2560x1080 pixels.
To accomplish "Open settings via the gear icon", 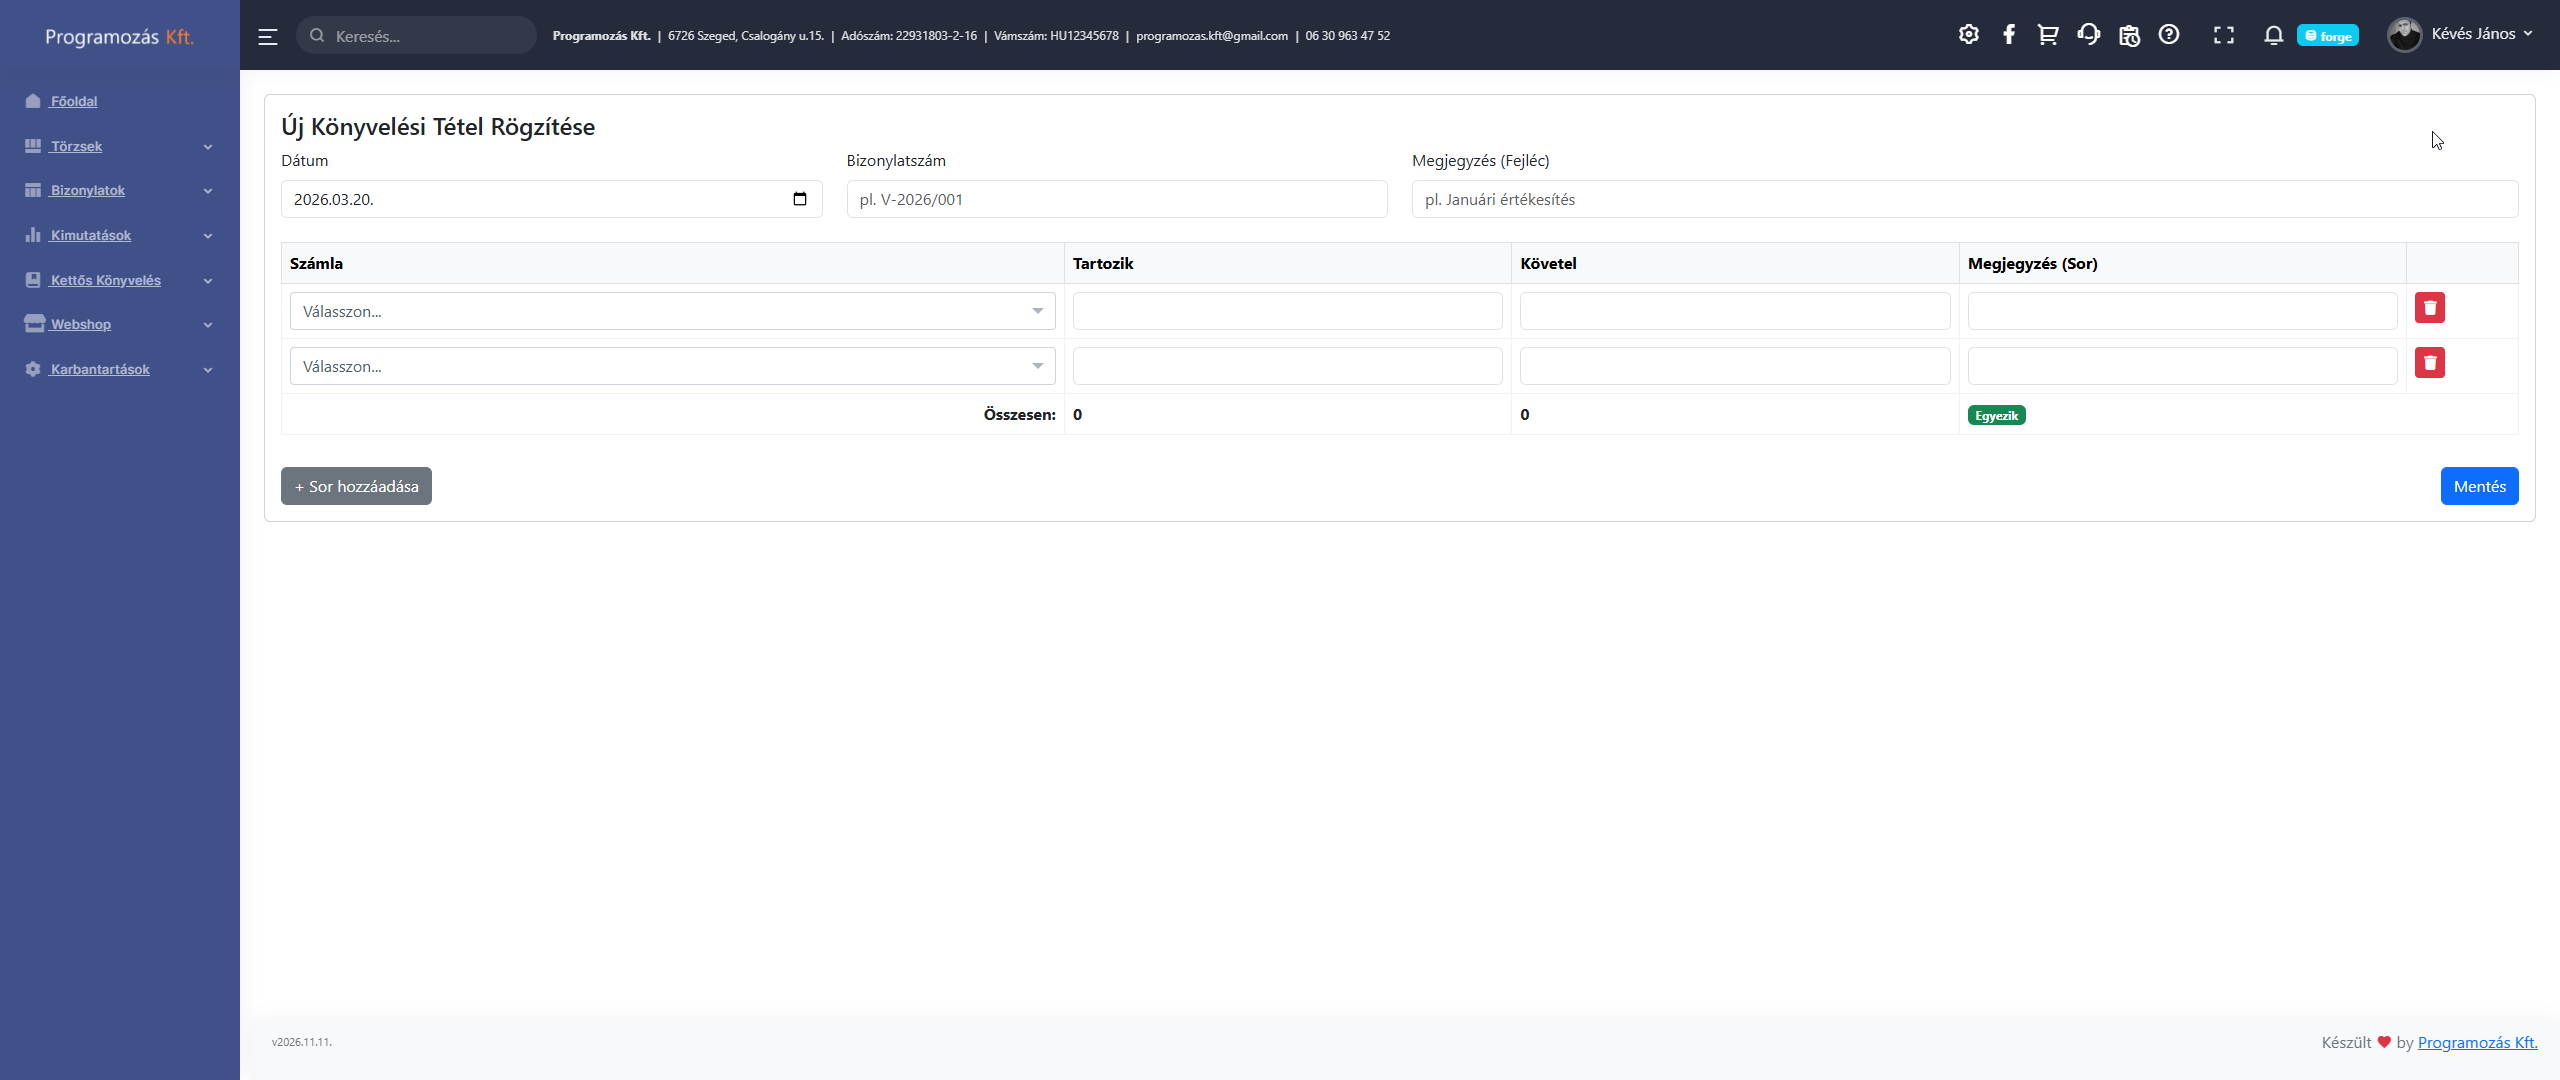I will point(1968,35).
